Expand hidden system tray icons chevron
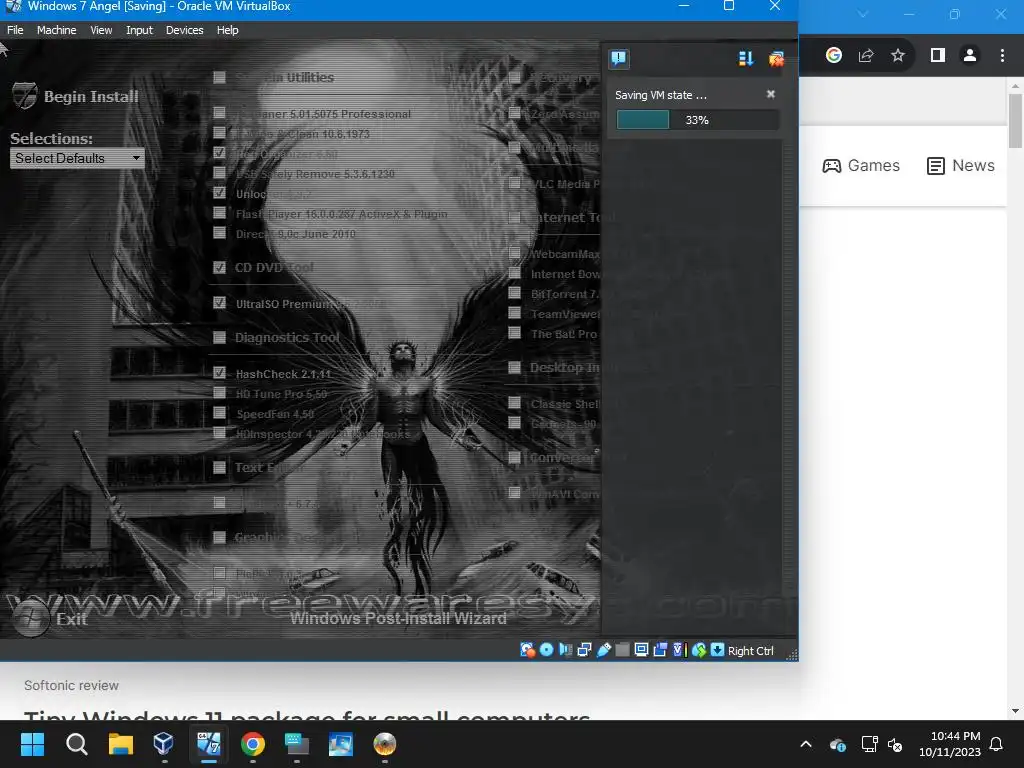This screenshot has width=1024, height=768. point(806,744)
